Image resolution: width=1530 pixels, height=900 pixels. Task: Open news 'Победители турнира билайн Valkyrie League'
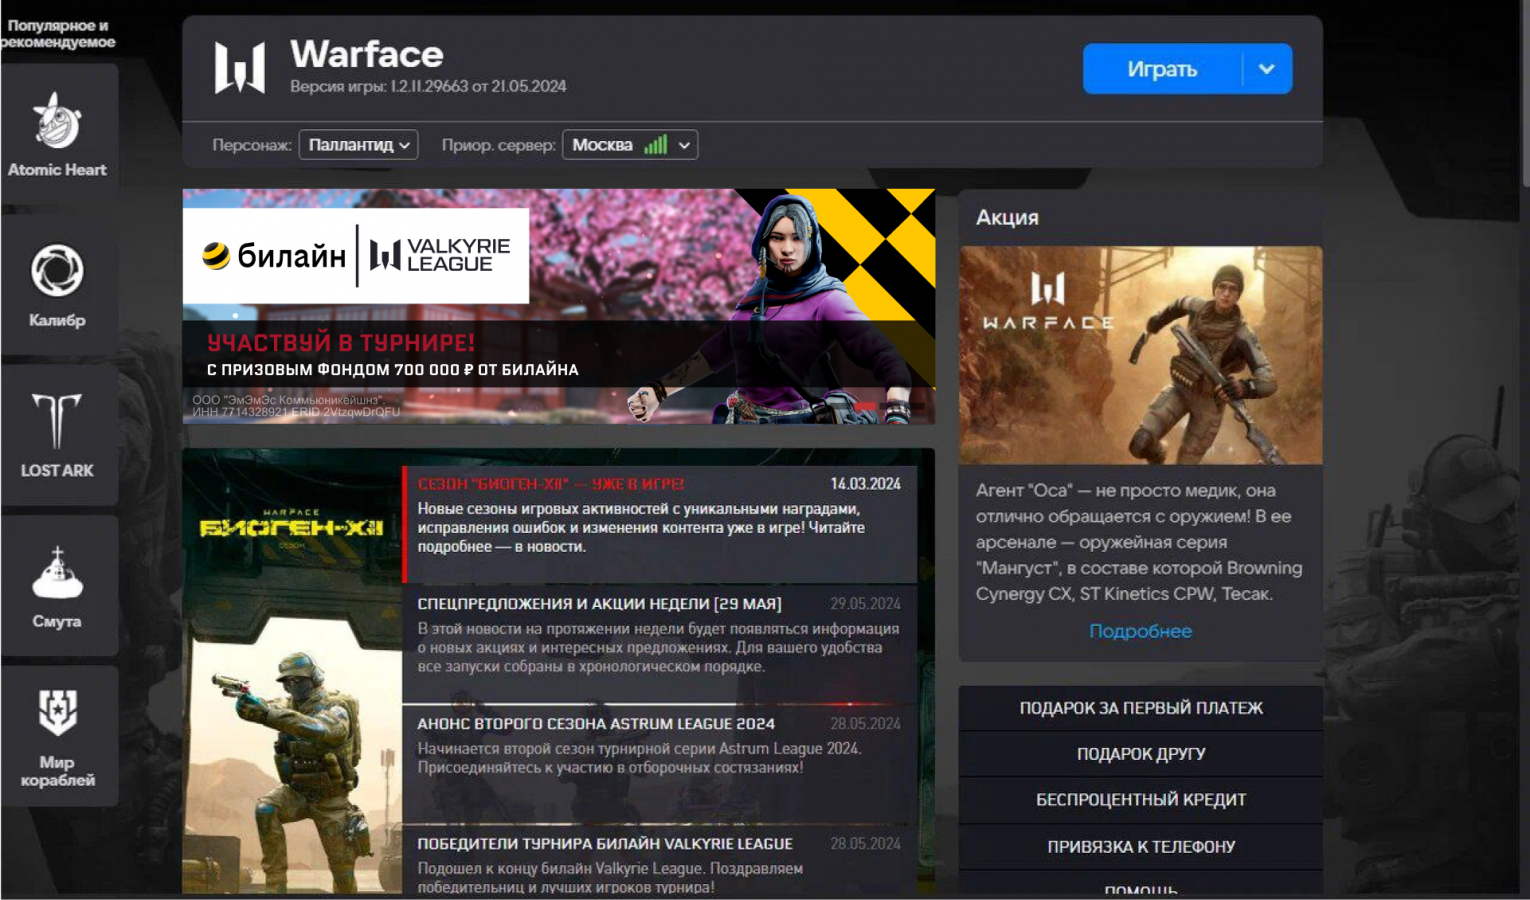click(x=660, y=860)
